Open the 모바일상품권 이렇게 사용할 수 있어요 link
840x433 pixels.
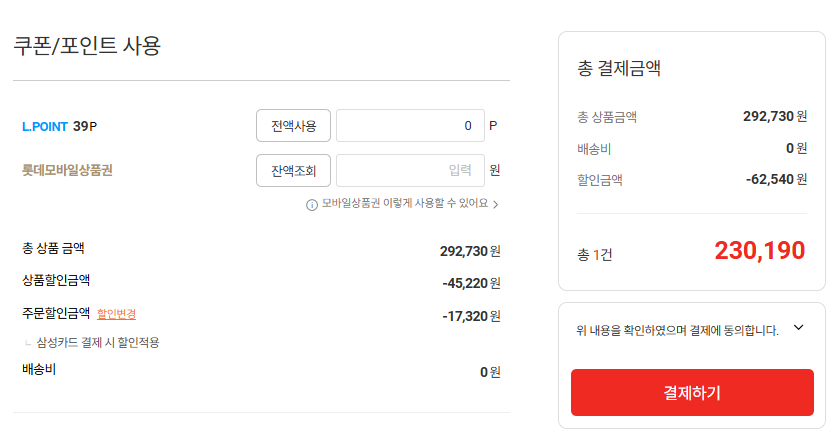click(404, 204)
